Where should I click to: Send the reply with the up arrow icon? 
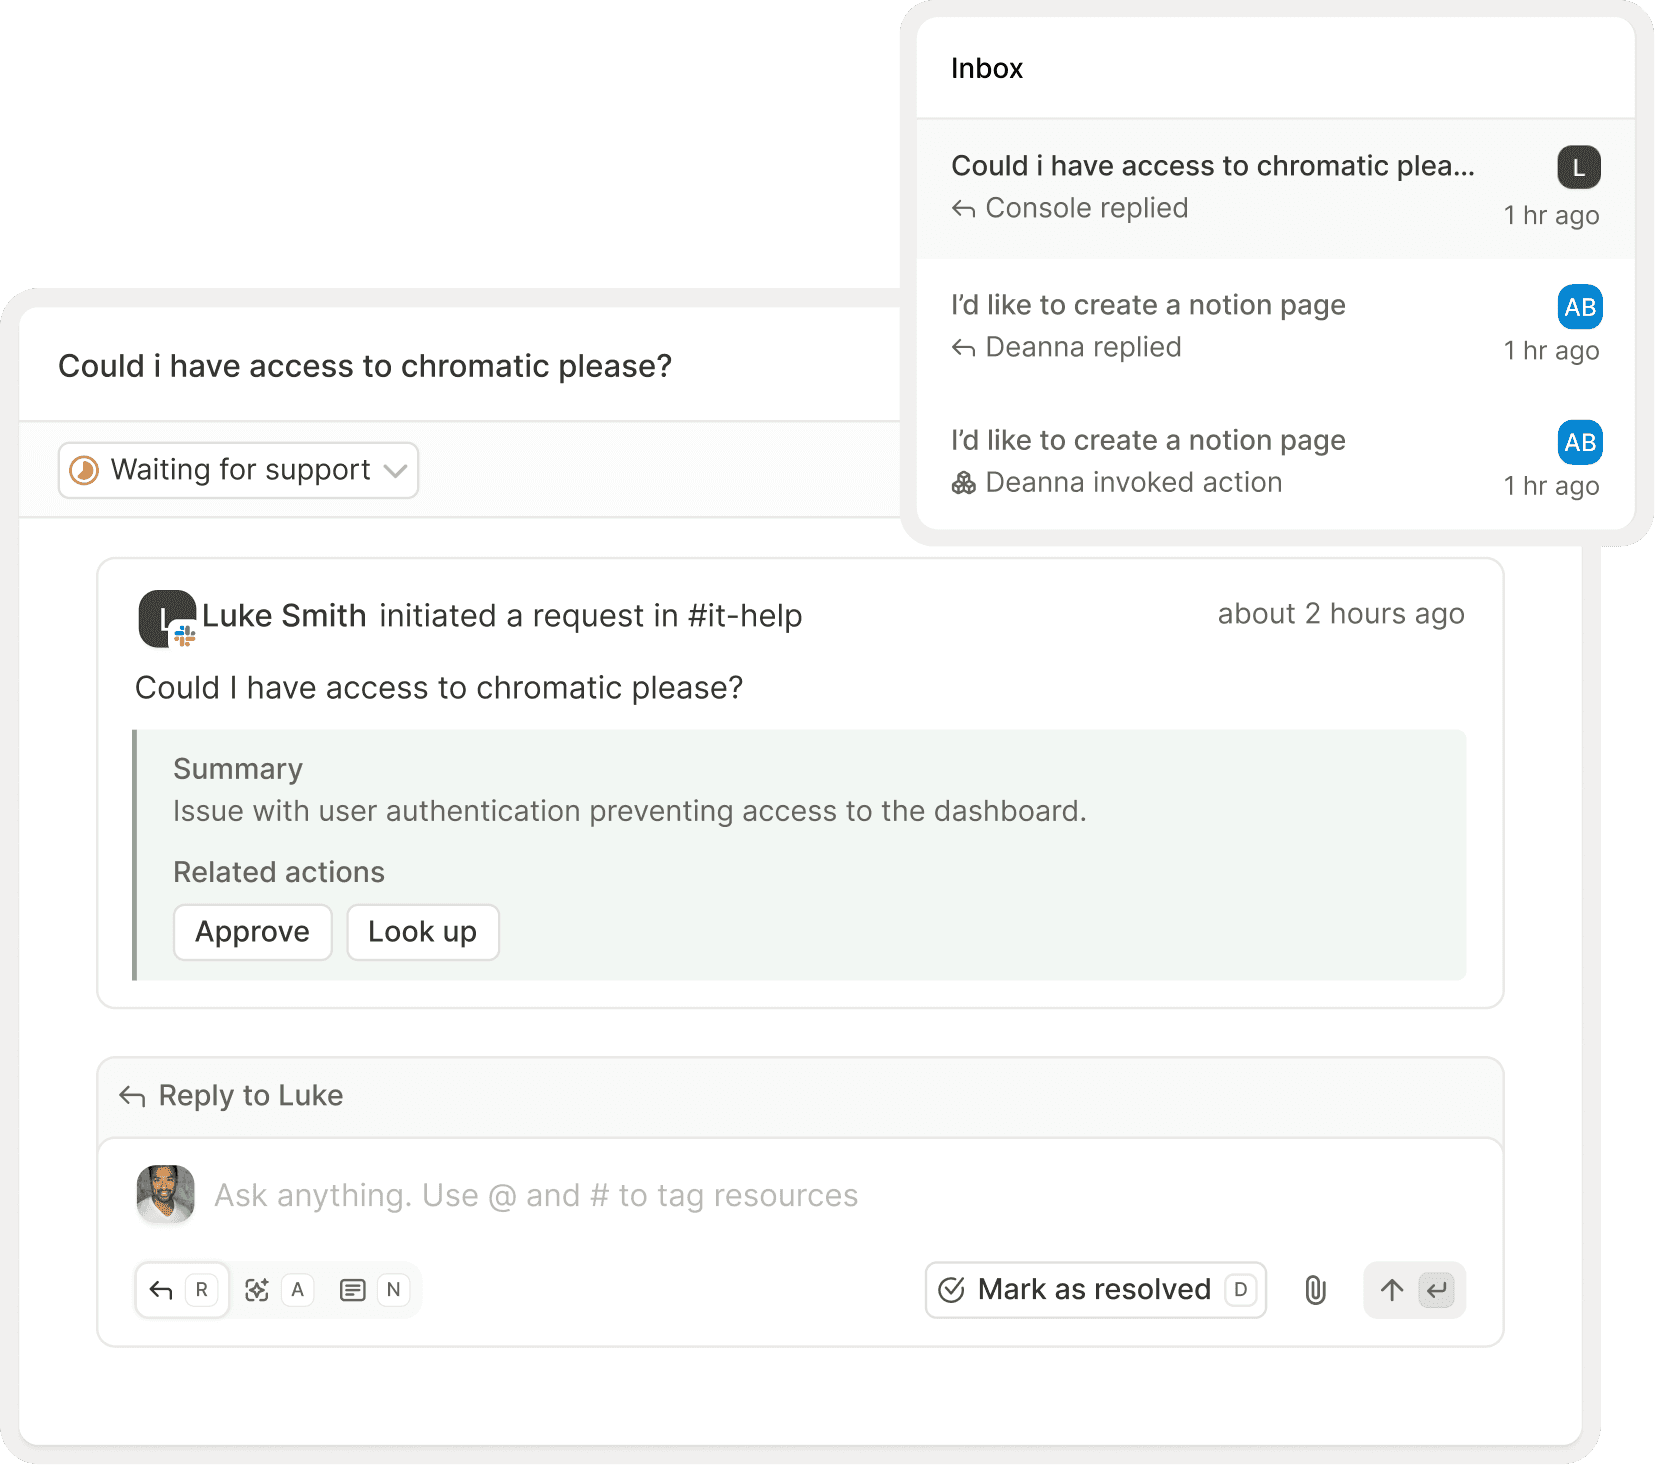click(x=1391, y=1290)
